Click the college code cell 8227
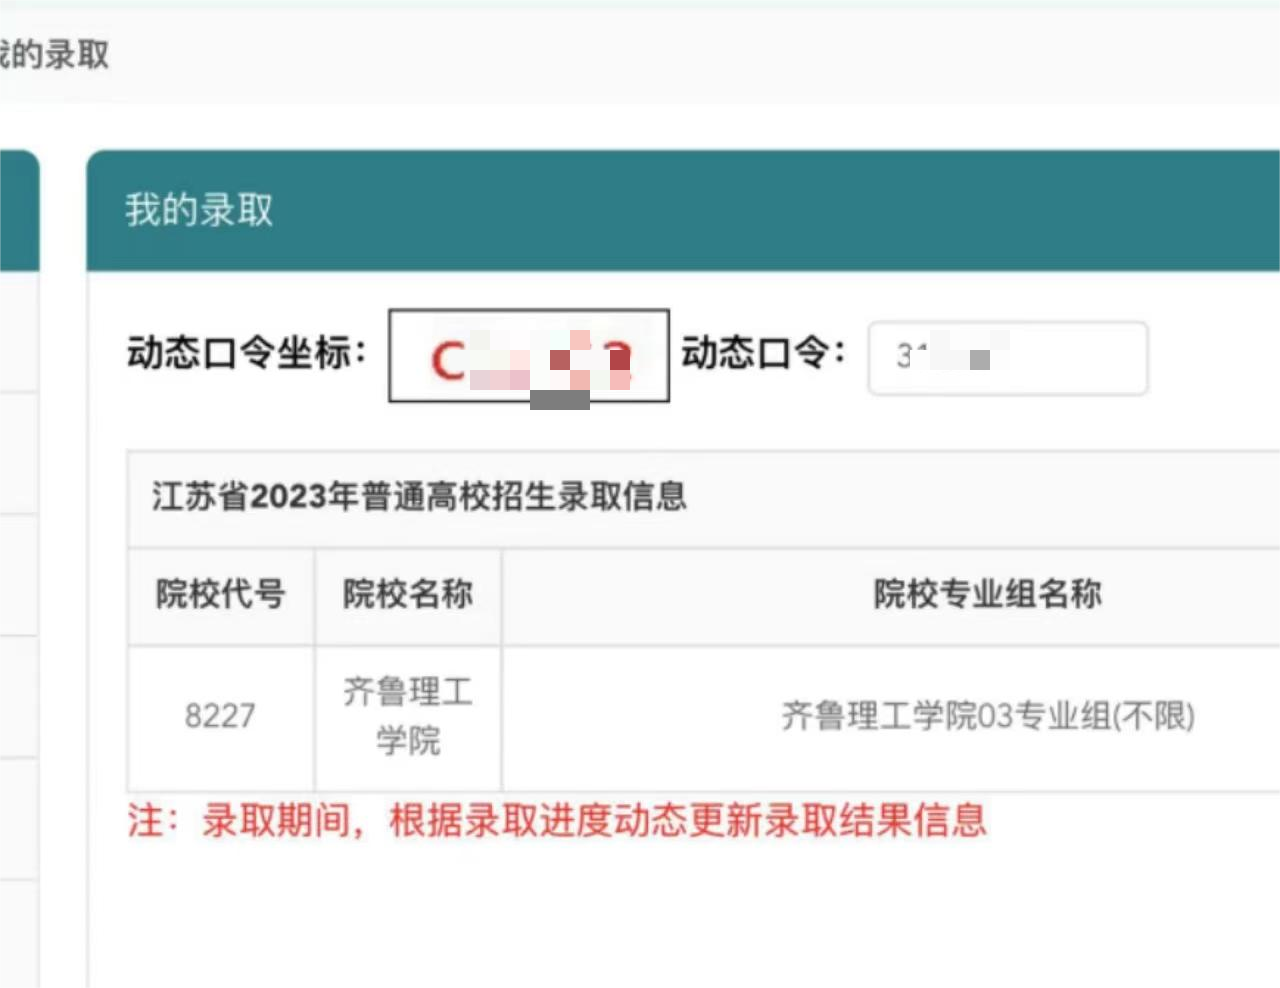Viewport: 1280px width, 988px height. tap(221, 716)
